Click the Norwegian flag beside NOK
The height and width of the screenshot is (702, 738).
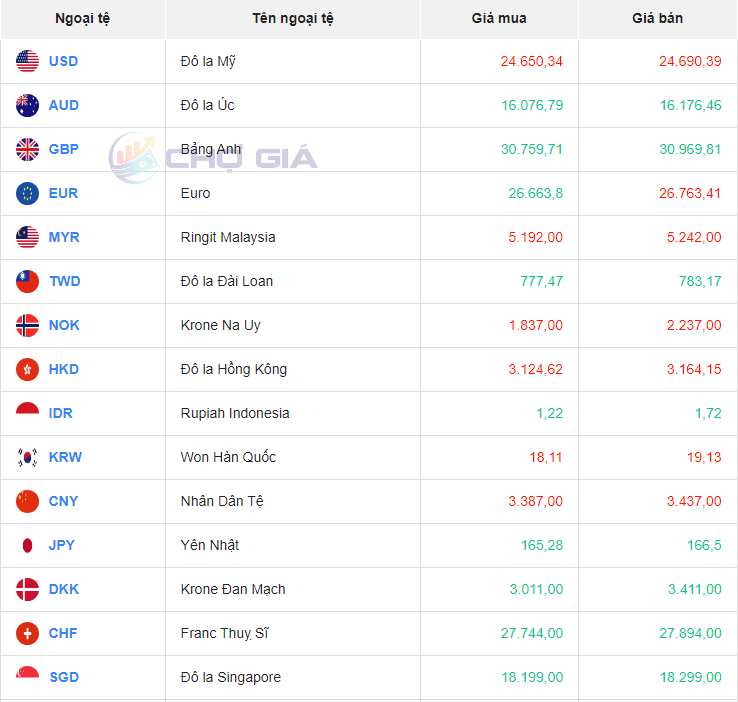pos(27,325)
